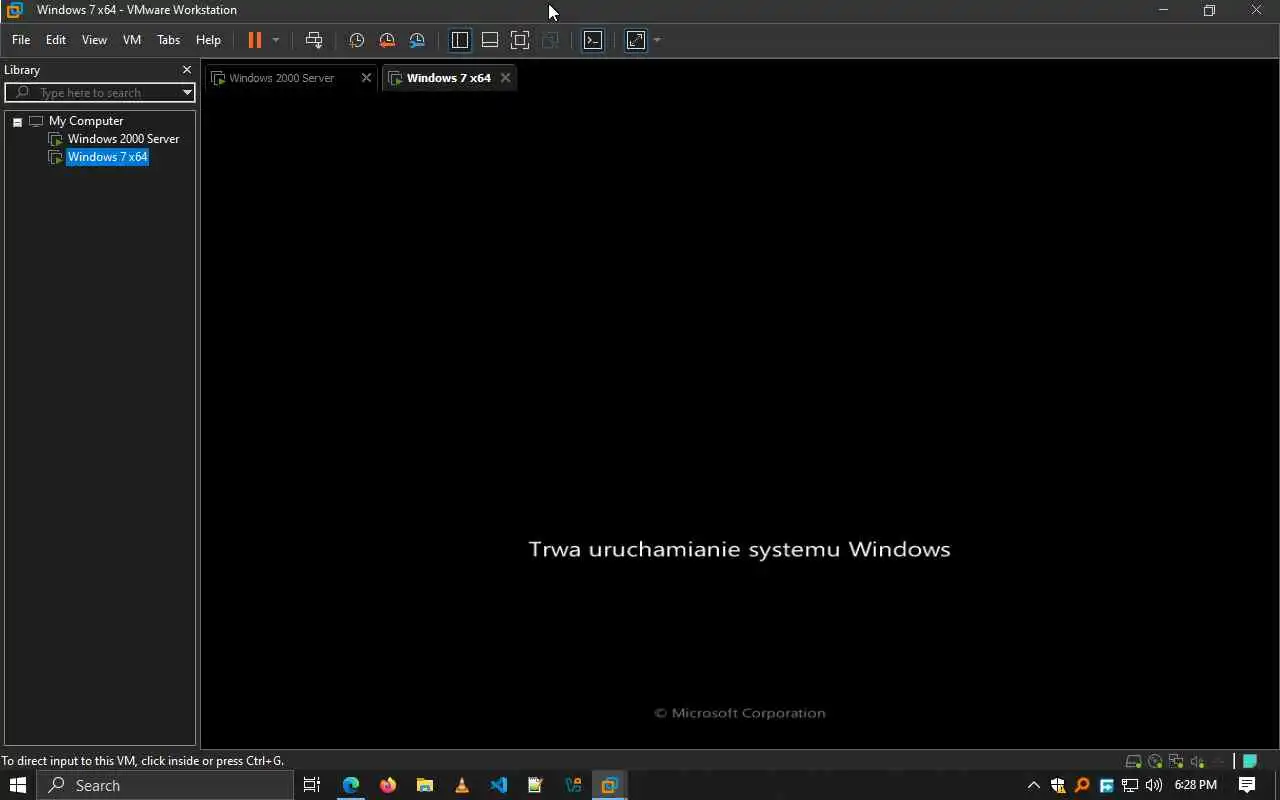The height and width of the screenshot is (800, 1280).
Task: Open the Windows Start menu
Action: point(17,785)
